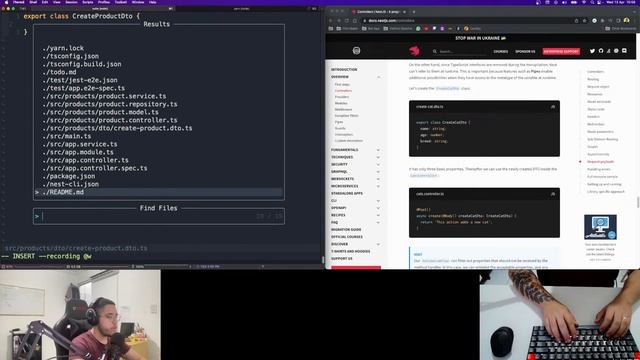Expand the FAQ section

(x=378, y=222)
